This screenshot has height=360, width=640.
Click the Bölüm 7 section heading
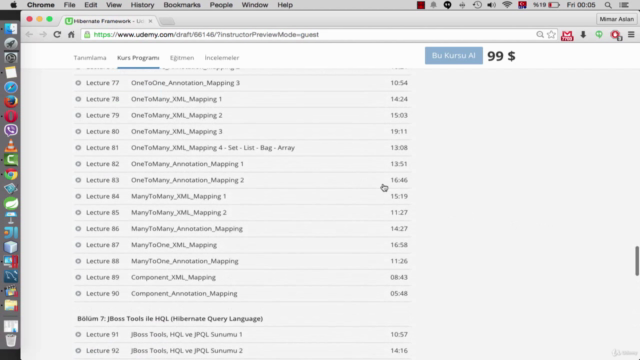point(170,318)
